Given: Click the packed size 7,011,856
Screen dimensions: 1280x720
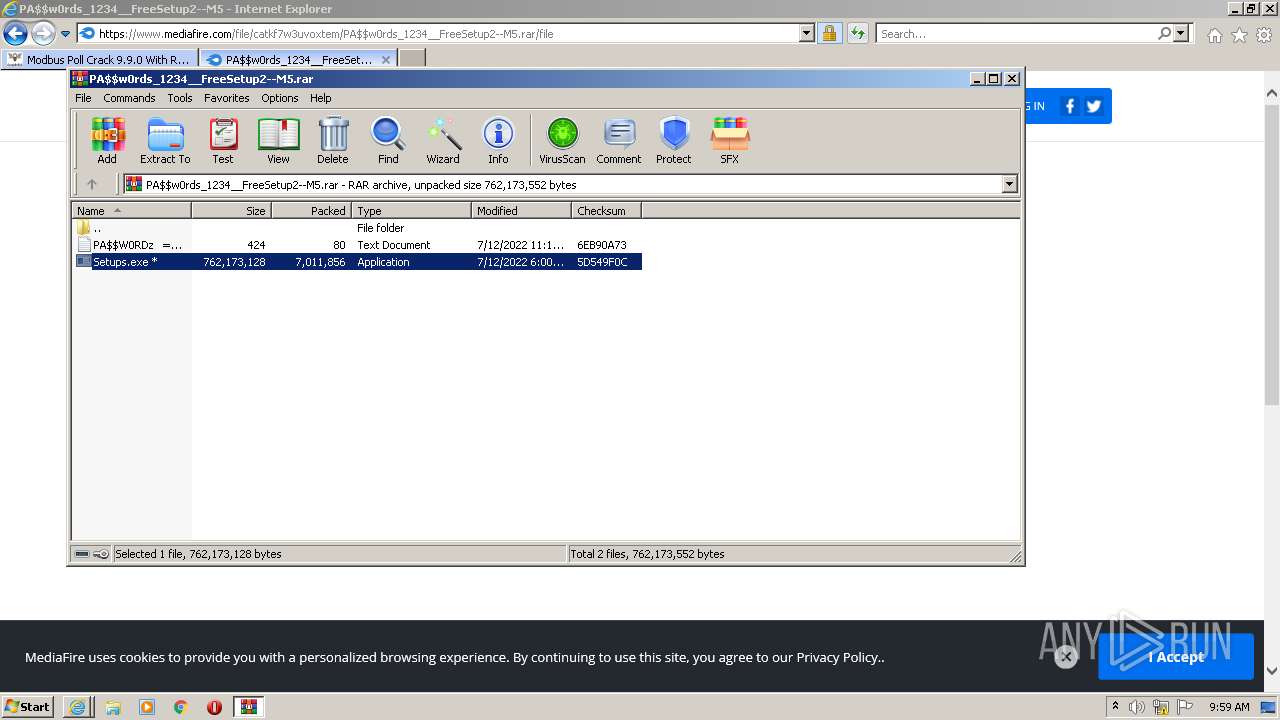Looking at the screenshot, I should point(320,262).
